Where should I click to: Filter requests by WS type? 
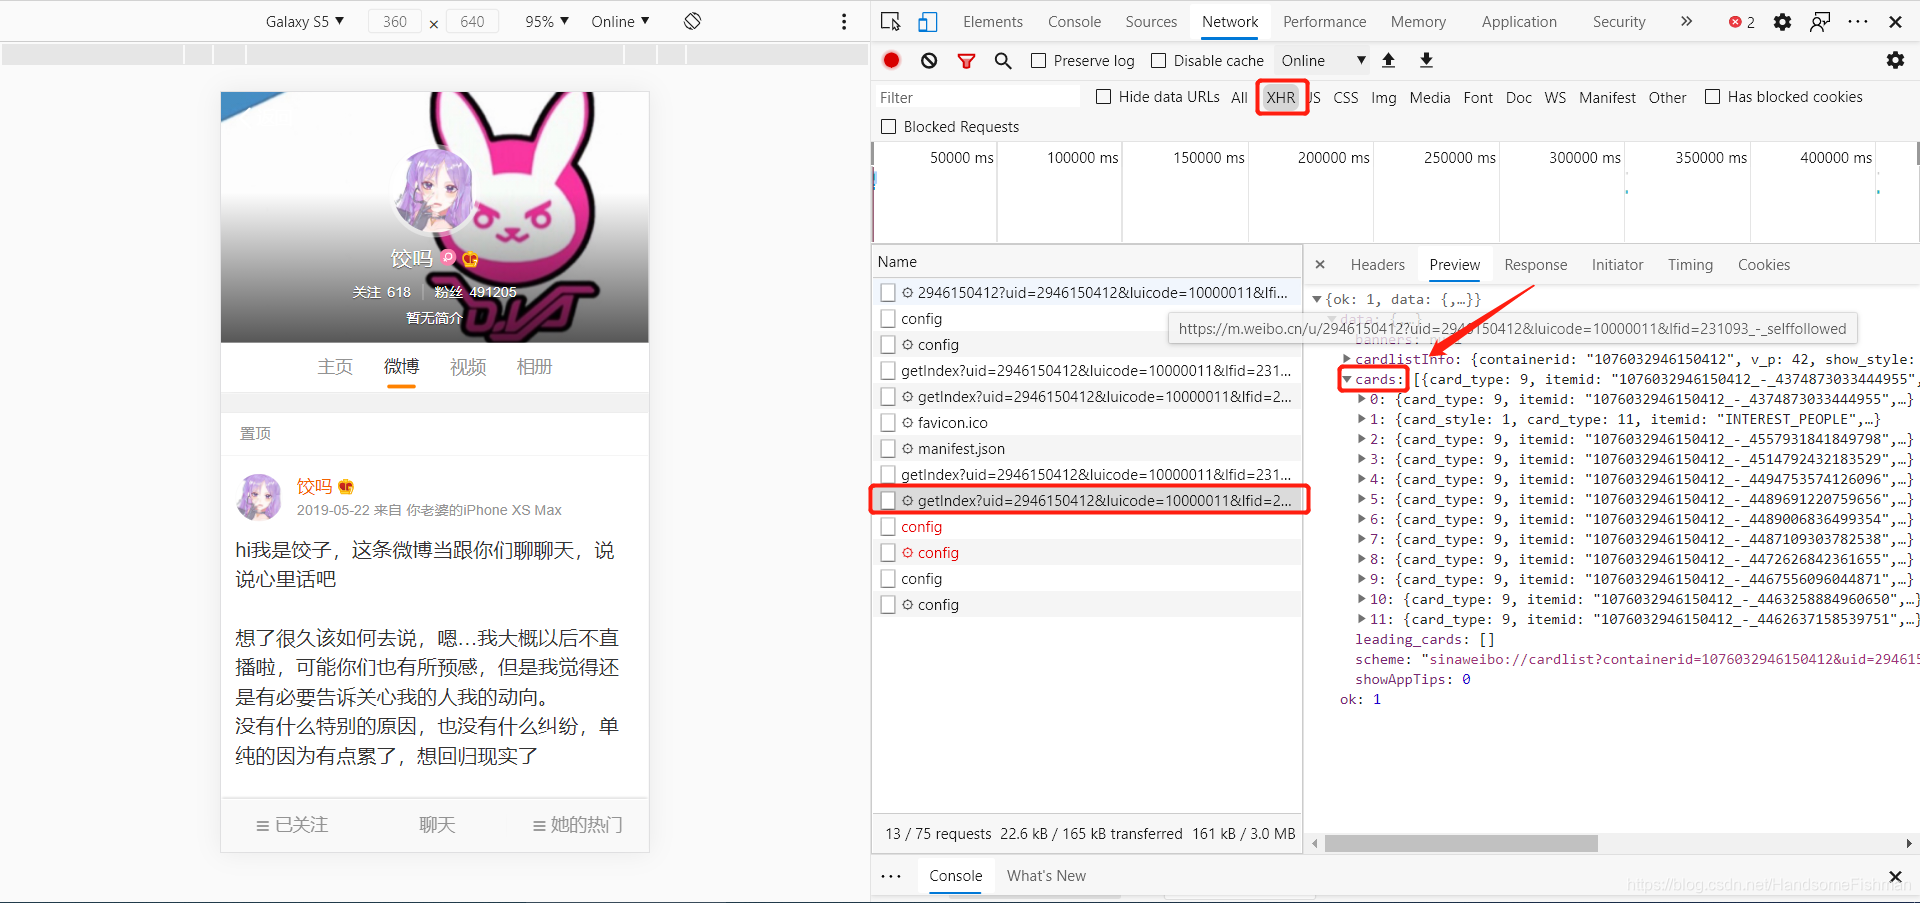tap(1555, 97)
